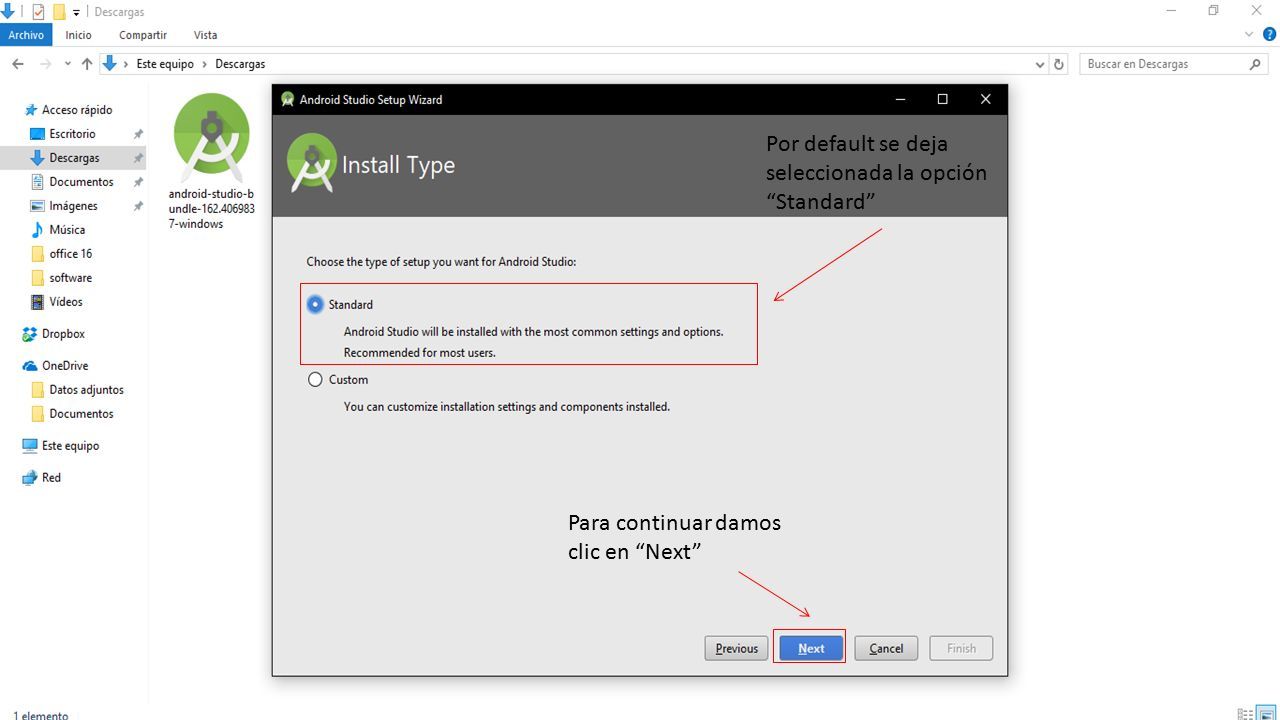Click the pin icon beside Escritorio
Screen dimensions: 1280x720
click(138, 134)
